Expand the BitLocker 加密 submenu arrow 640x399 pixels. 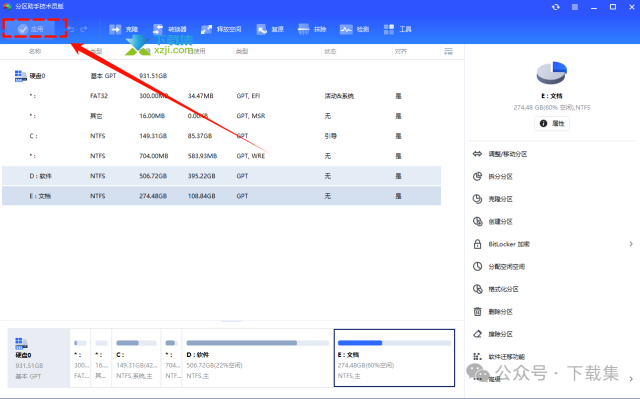[x=631, y=244]
